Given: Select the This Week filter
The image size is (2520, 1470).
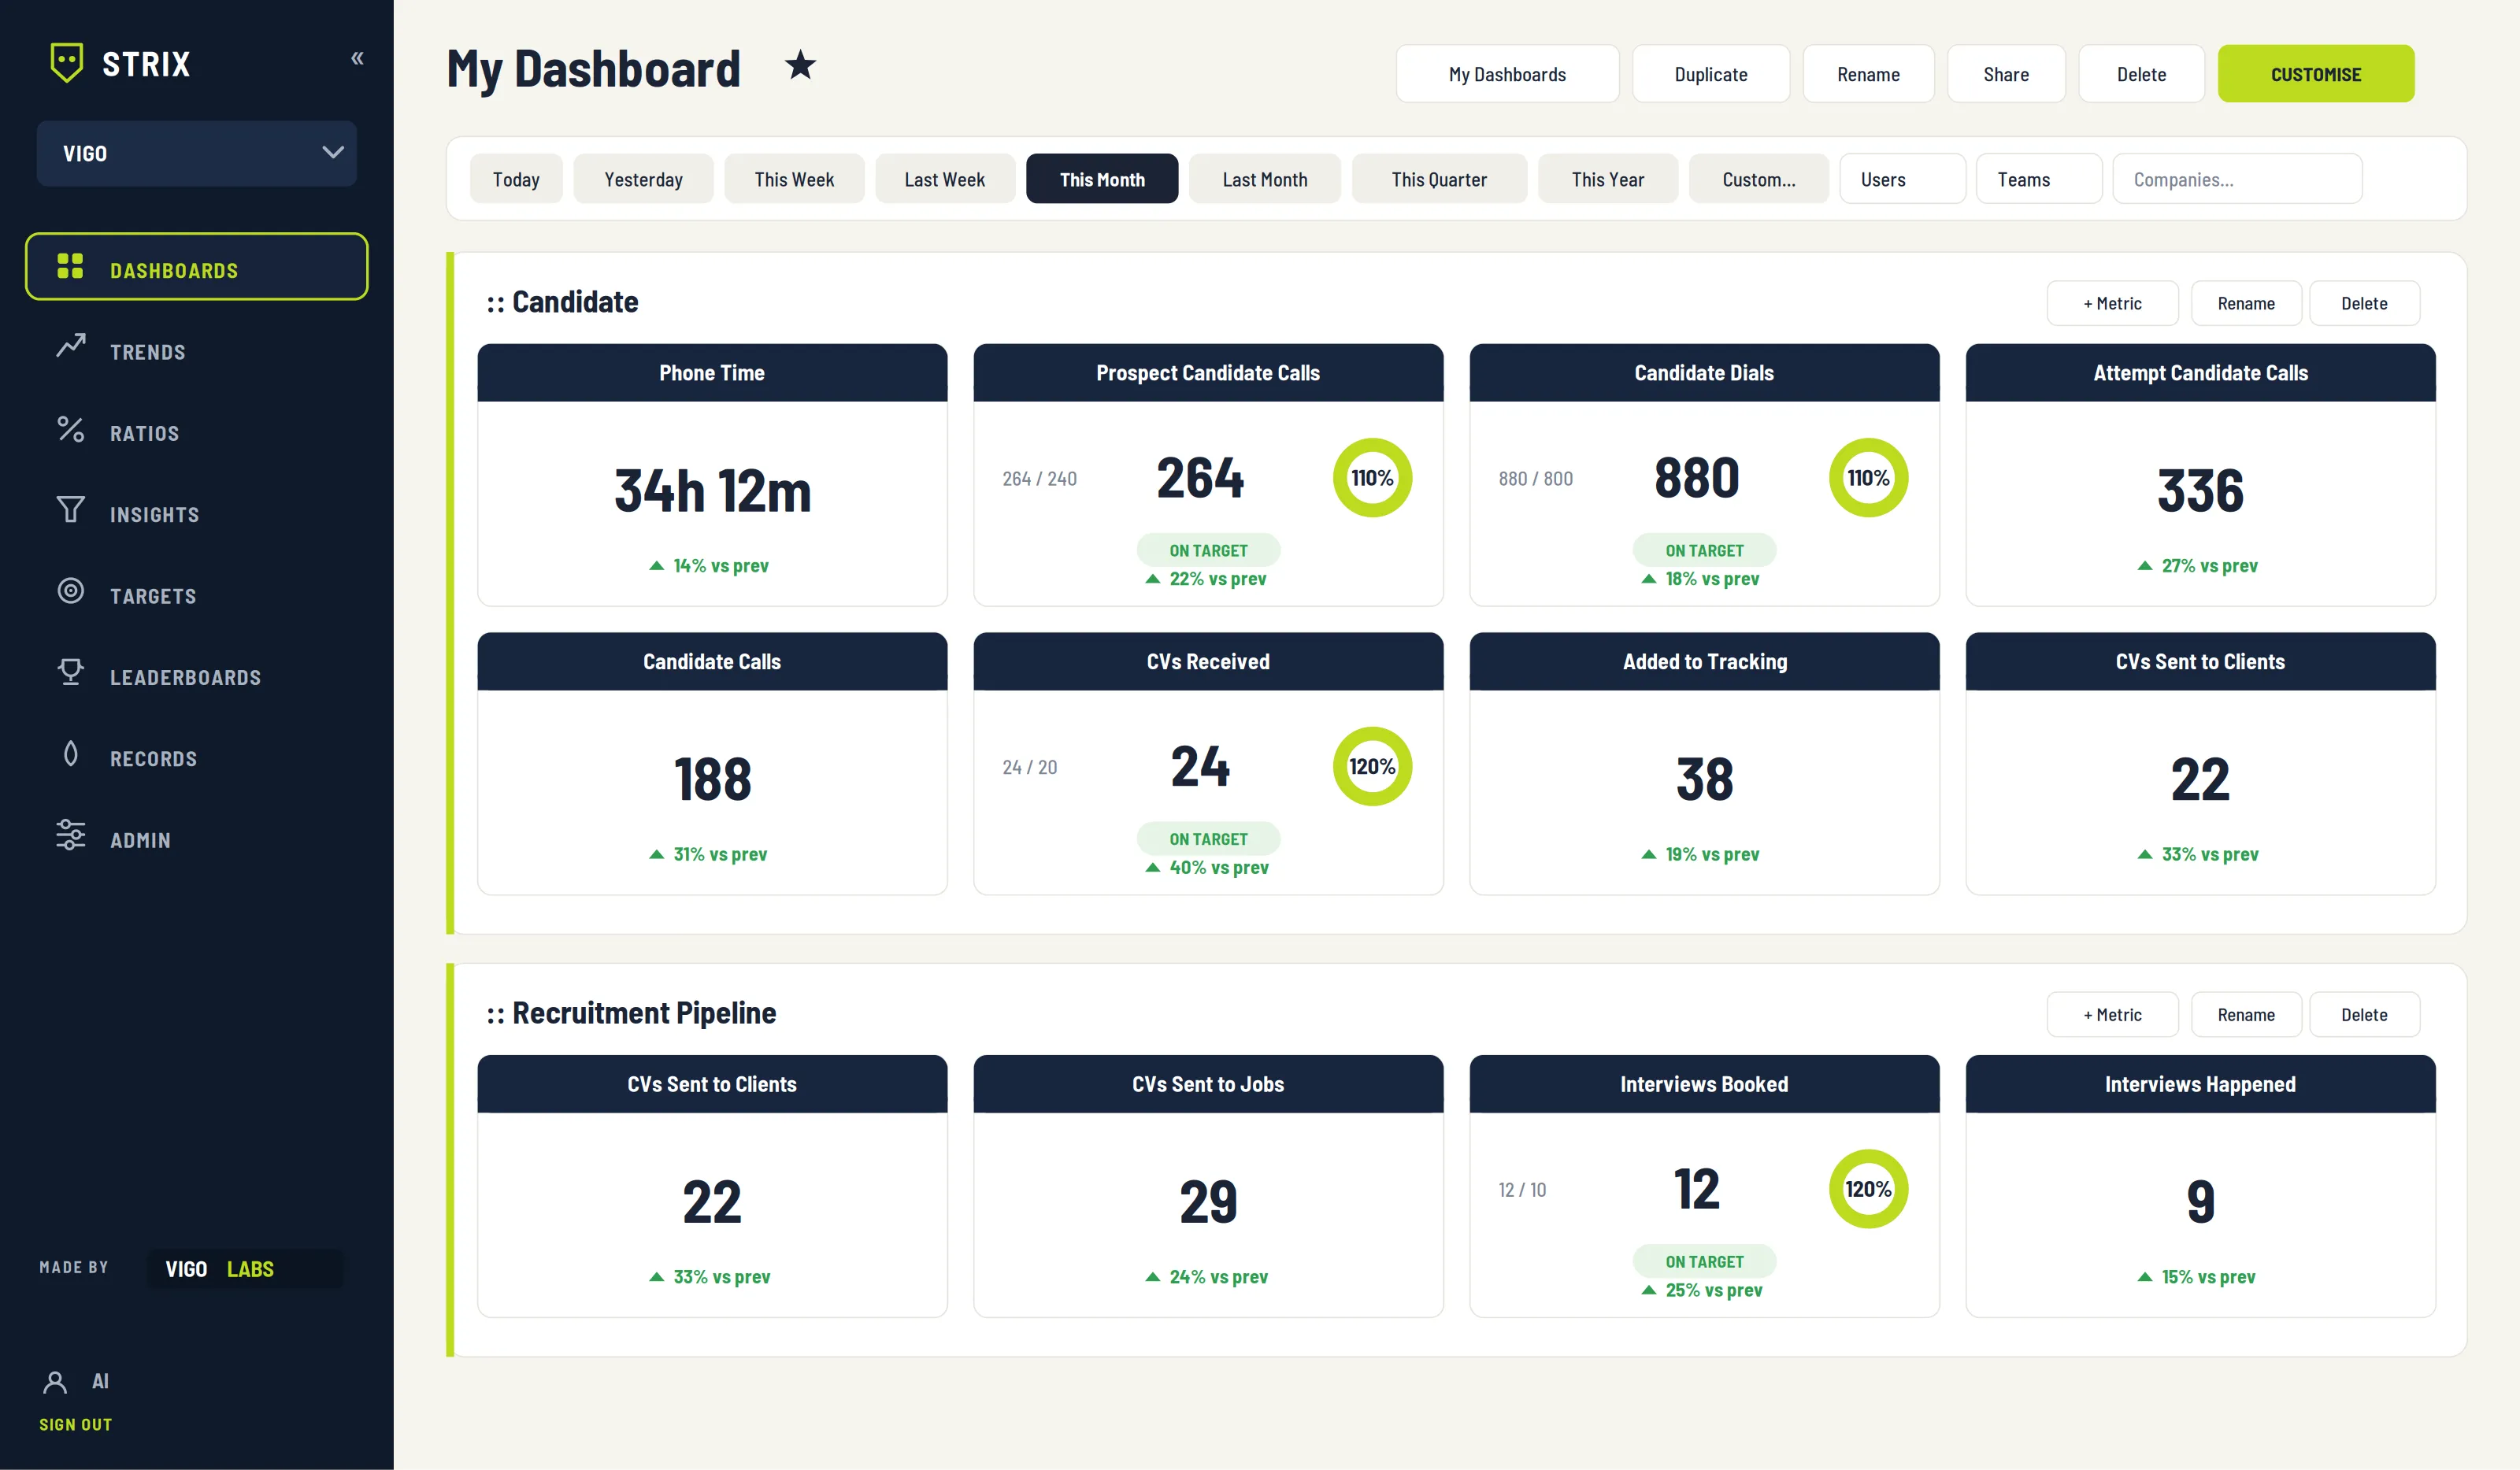Looking at the screenshot, I should (794, 179).
